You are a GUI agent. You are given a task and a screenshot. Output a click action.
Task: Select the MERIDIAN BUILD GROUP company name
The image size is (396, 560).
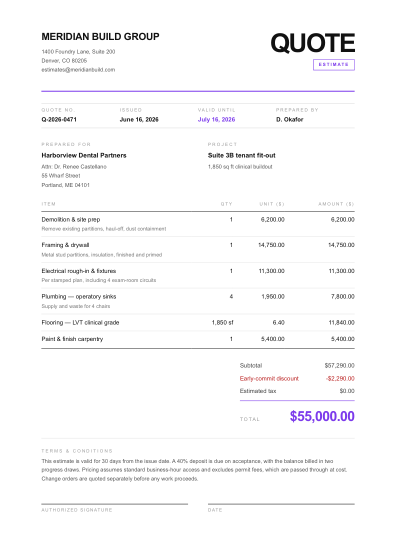100,36
